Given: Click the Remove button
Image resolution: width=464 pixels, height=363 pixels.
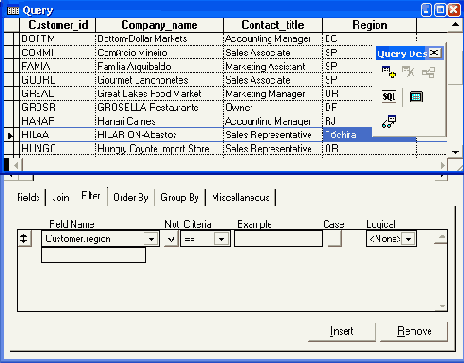Looking at the screenshot, I should pyautogui.click(x=414, y=331).
